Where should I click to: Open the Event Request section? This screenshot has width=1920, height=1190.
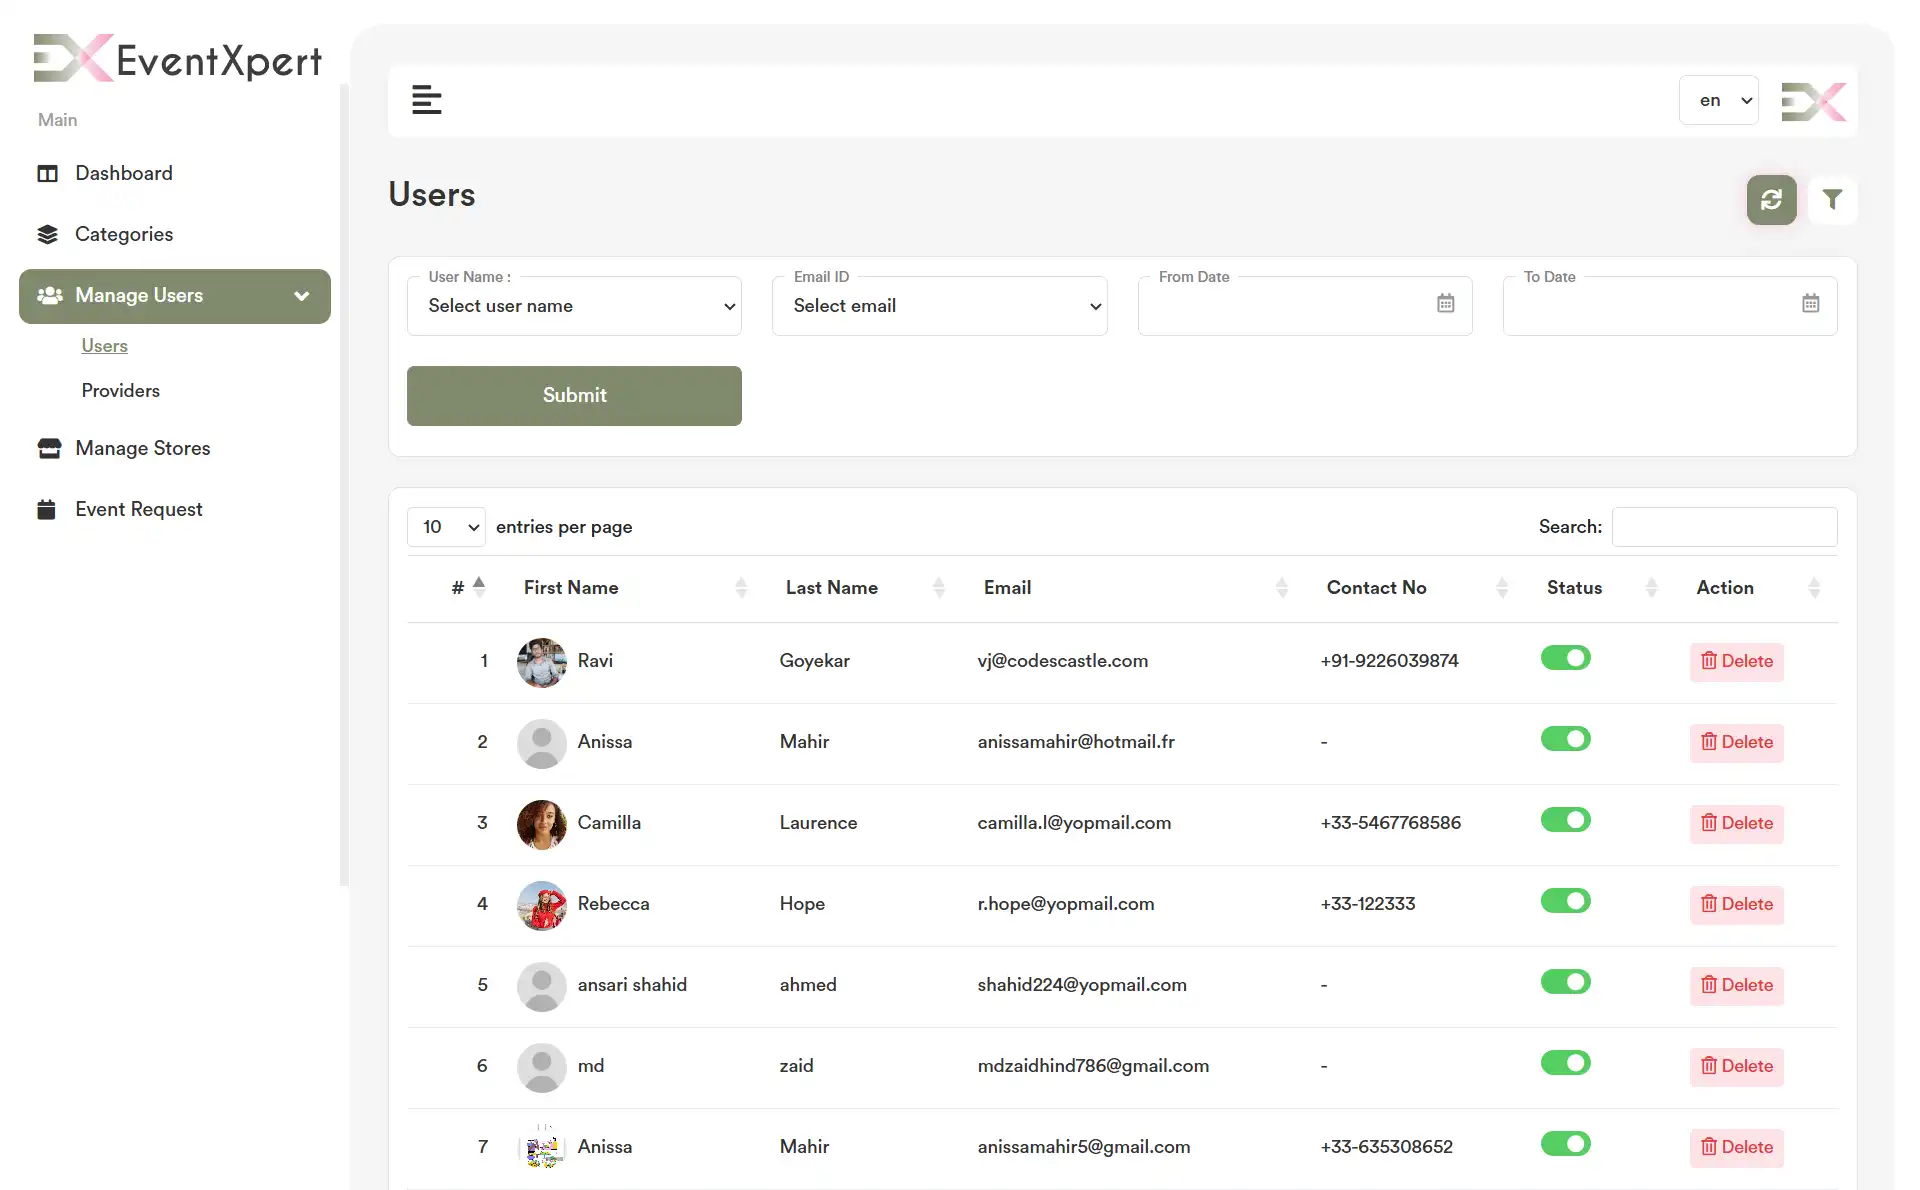[x=140, y=508]
